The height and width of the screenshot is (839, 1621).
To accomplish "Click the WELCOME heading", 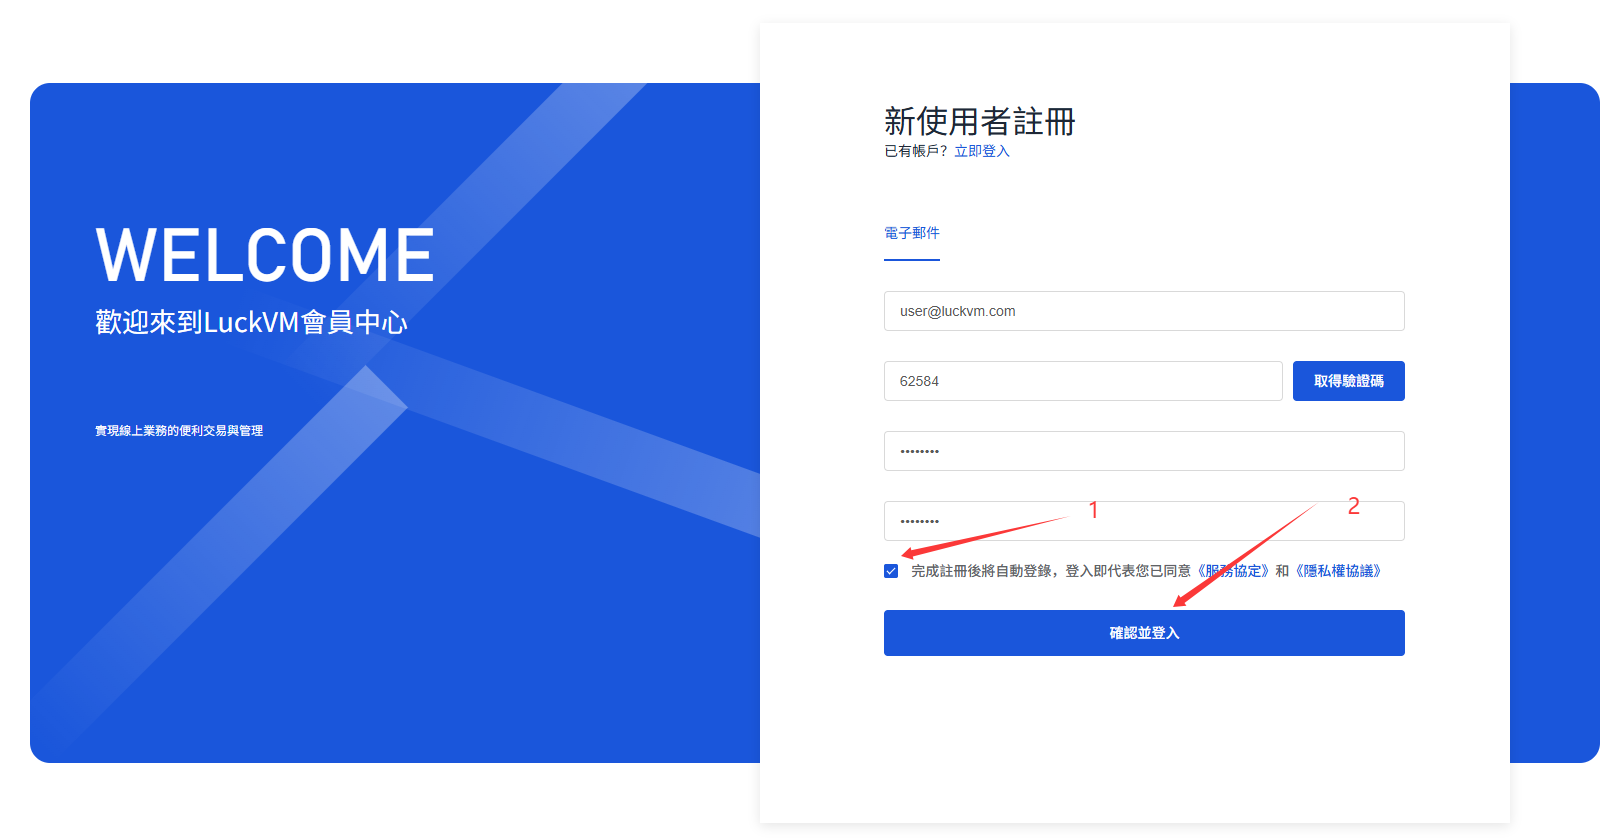I will (x=265, y=255).
